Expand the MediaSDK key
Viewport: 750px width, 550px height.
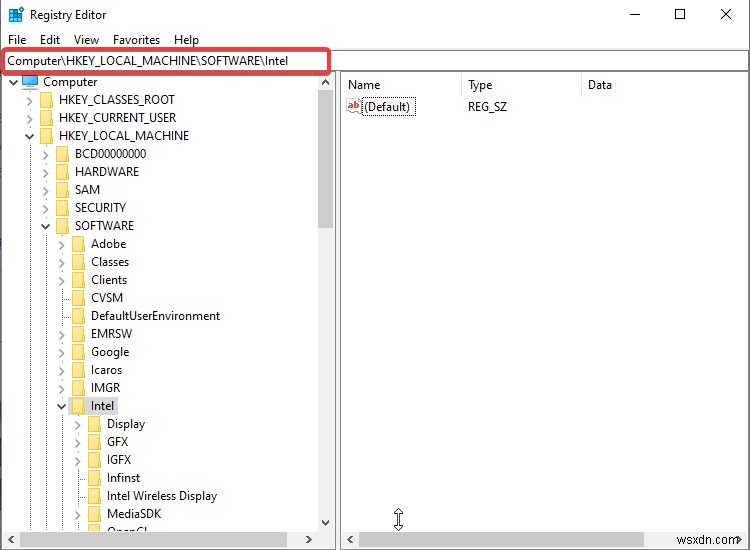pos(77,515)
